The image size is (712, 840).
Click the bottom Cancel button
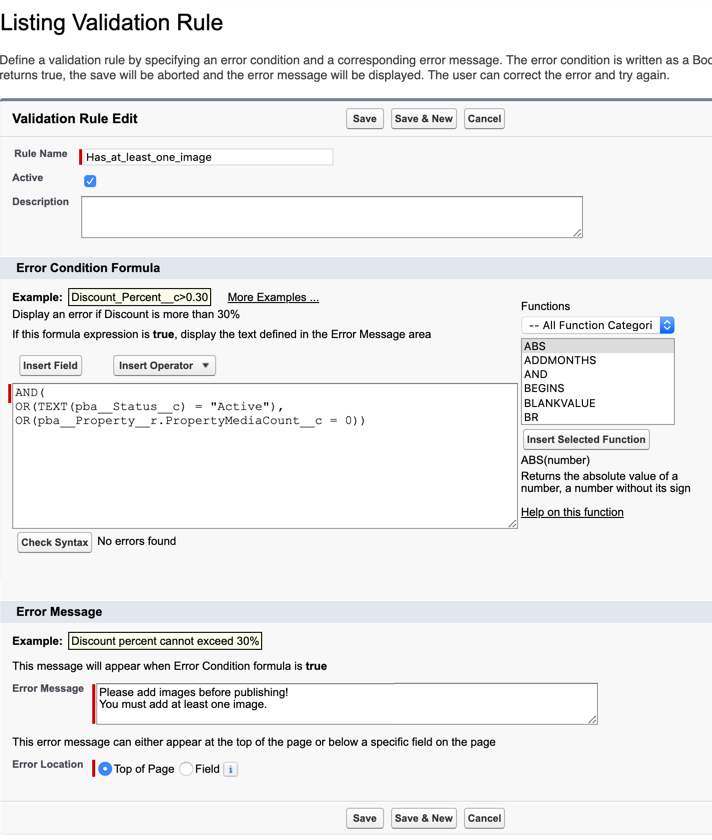[x=484, y=818]
